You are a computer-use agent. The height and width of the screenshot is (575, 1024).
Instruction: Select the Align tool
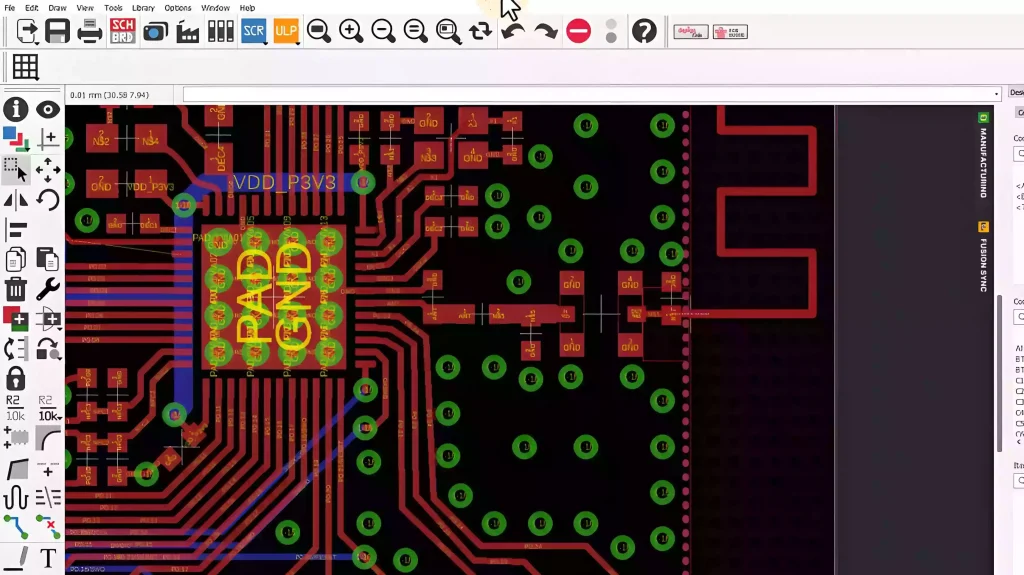pyautogui.click(x=16, y=229)
